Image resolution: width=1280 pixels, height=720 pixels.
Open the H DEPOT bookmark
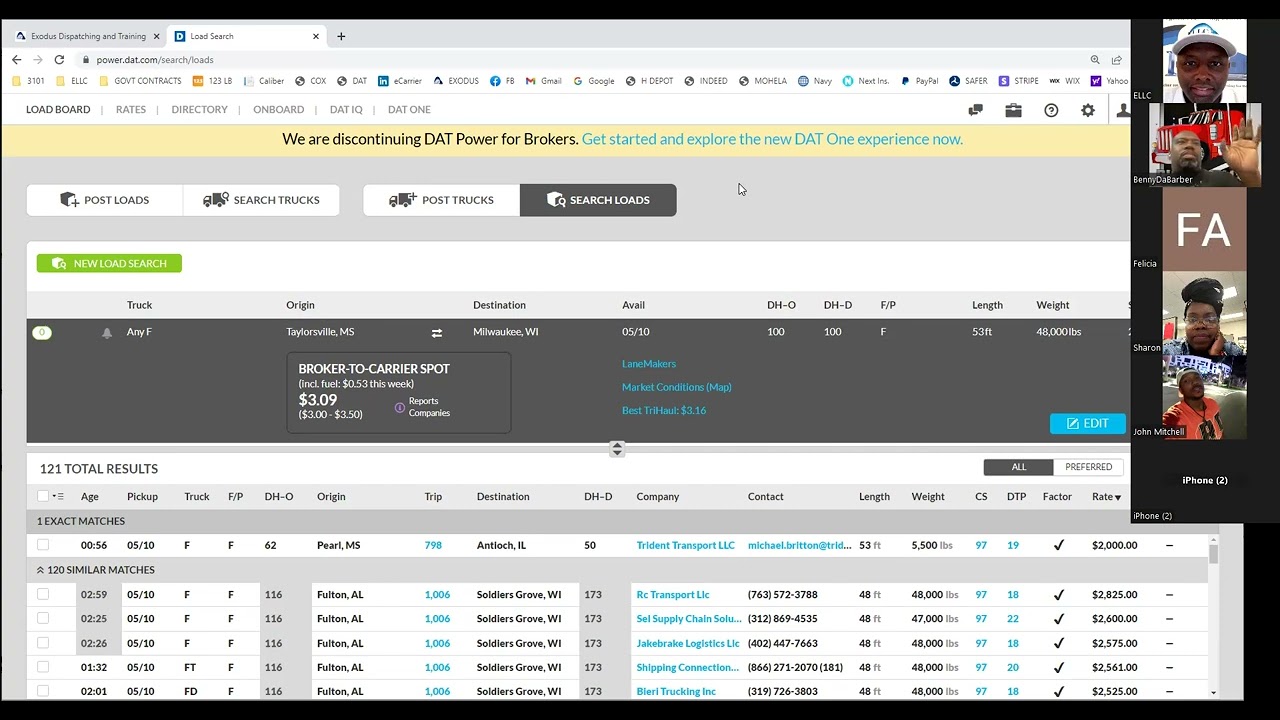[x=649, y=81]
